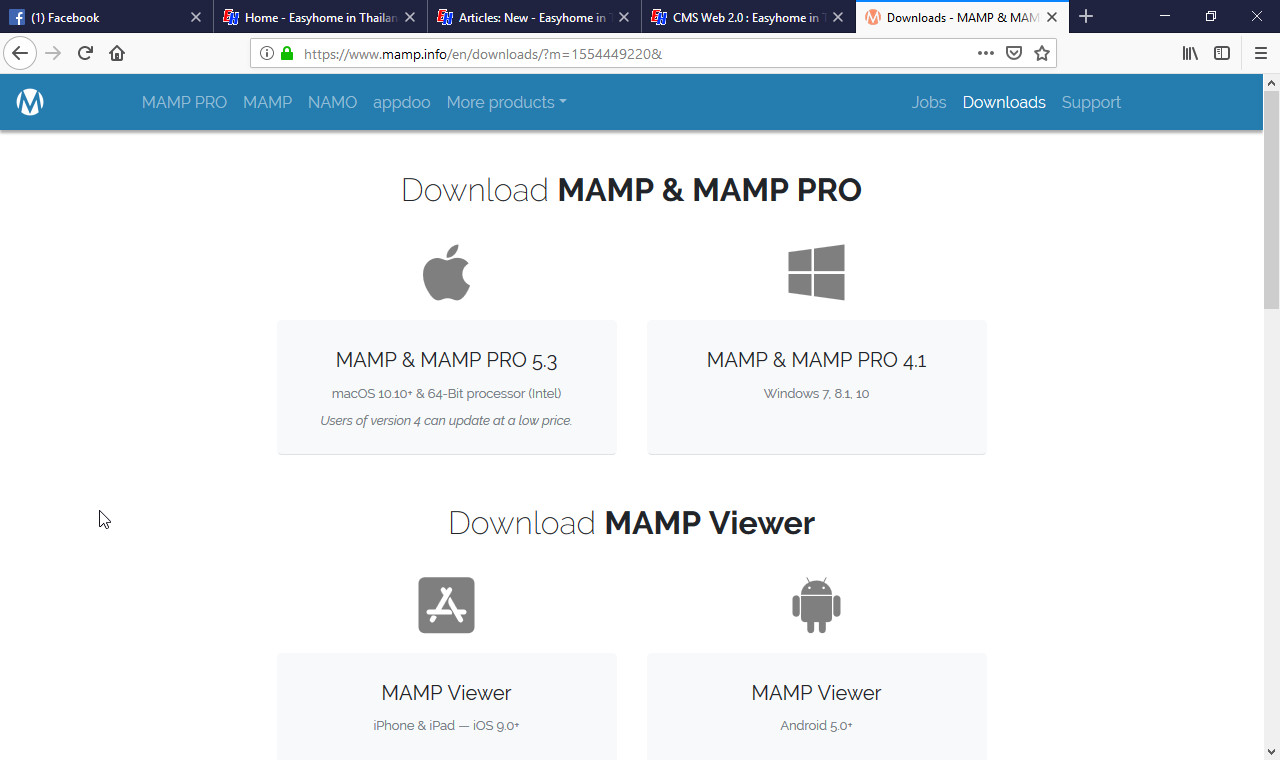Click the home icon in the toolbar
This screenshot has width=1280, height=760.
click(117, 53)
